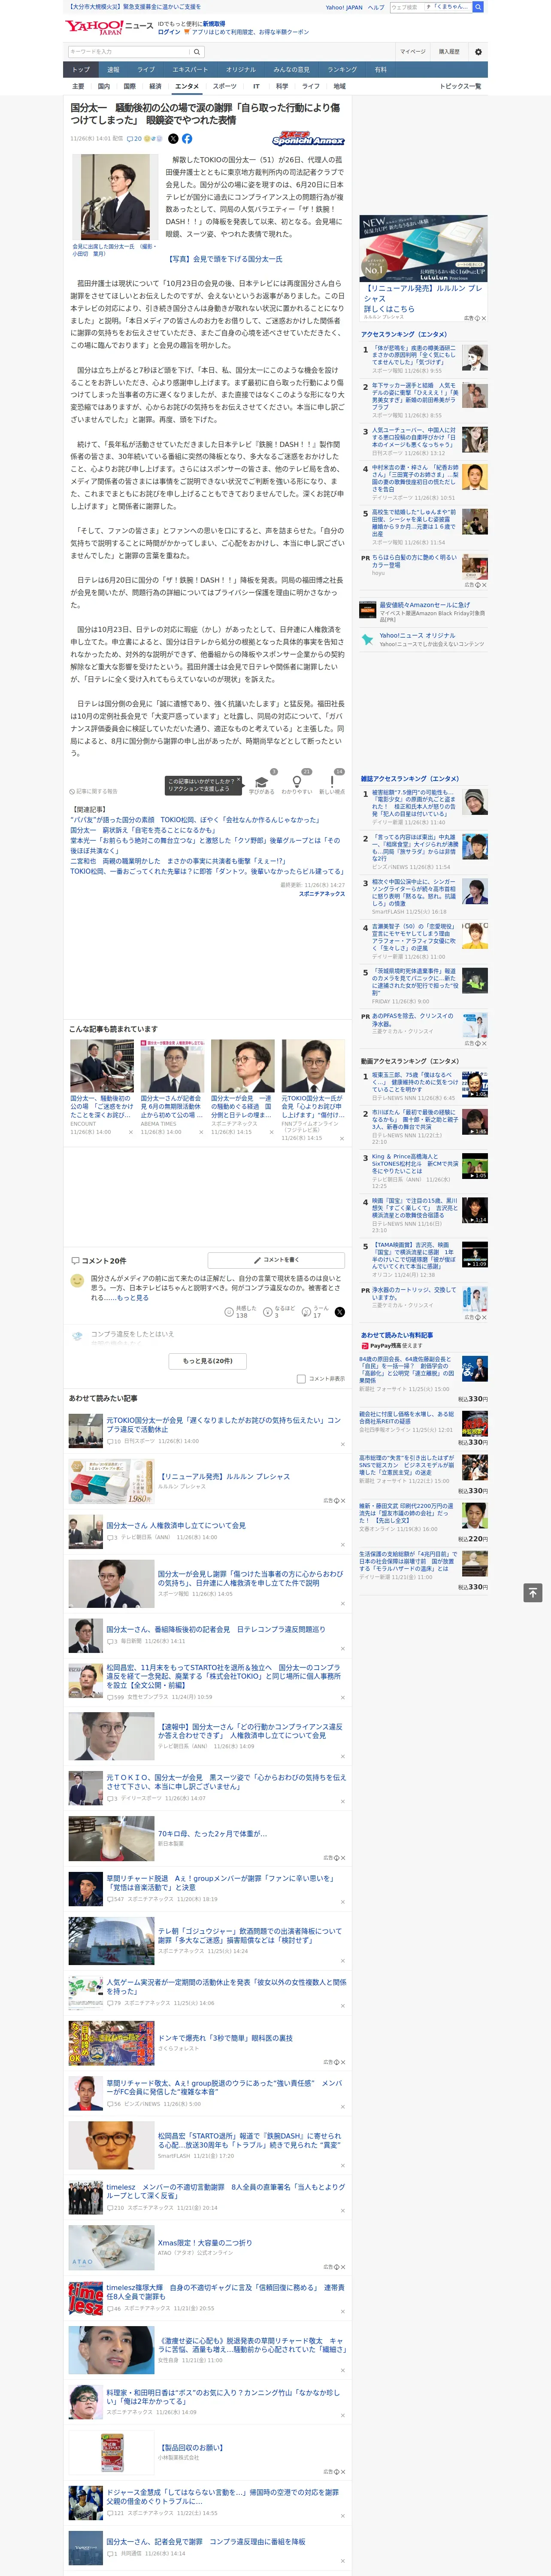Share comment on X icon
551x2576 pixels.
(x=340, y=1311)
